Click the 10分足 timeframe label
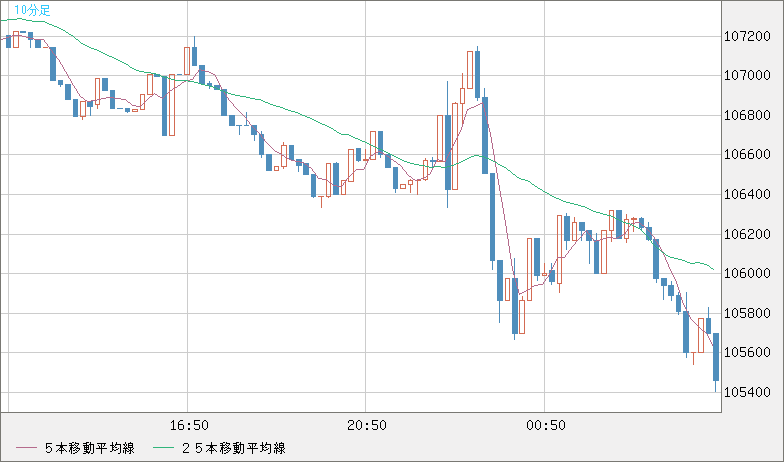784x462 pixels. pyautogui.click(x=32, y=10)
